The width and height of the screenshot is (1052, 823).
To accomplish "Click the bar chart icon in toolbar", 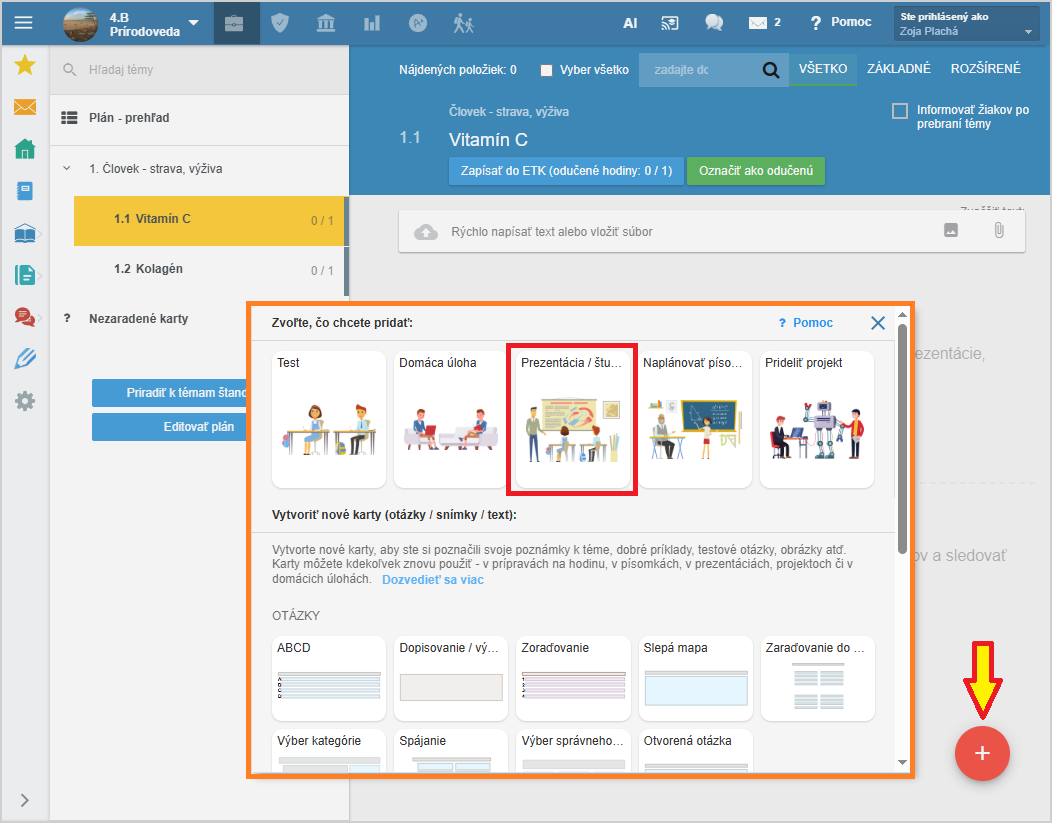I will click(372, 23).
